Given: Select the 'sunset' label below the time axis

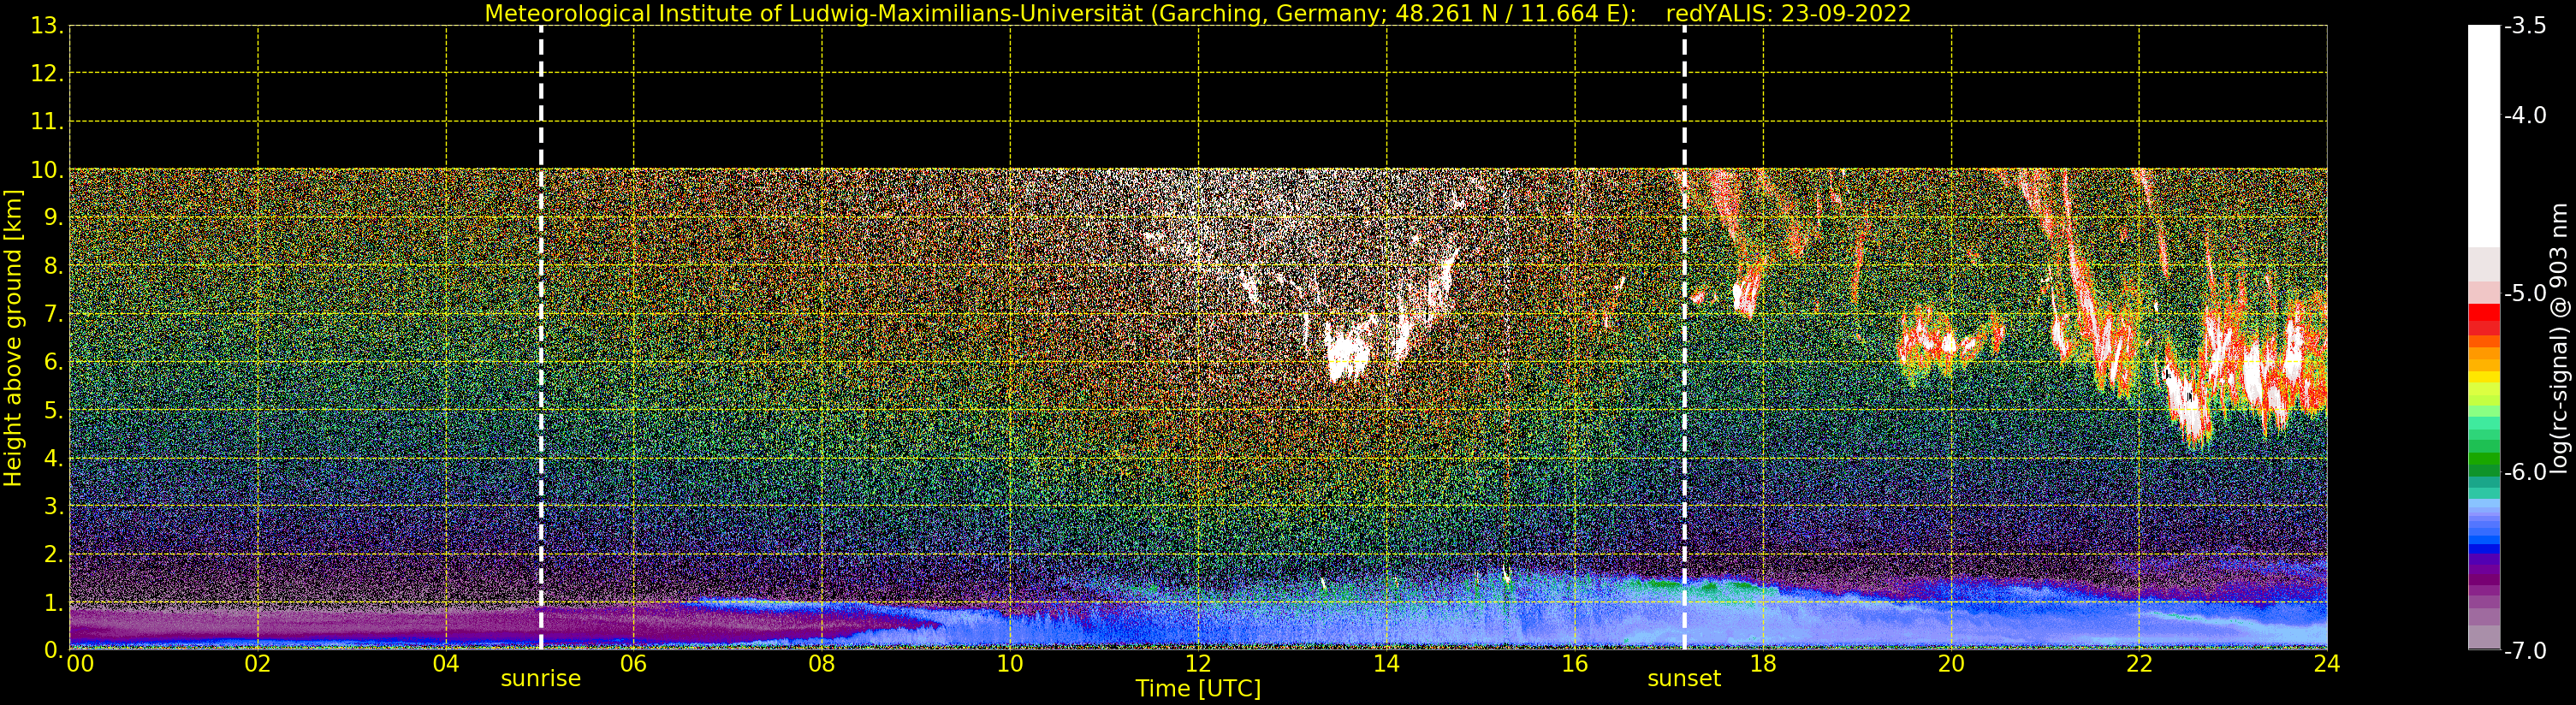Looking at the screenshot, I should pyautogui.click(x=1684, y=679).
